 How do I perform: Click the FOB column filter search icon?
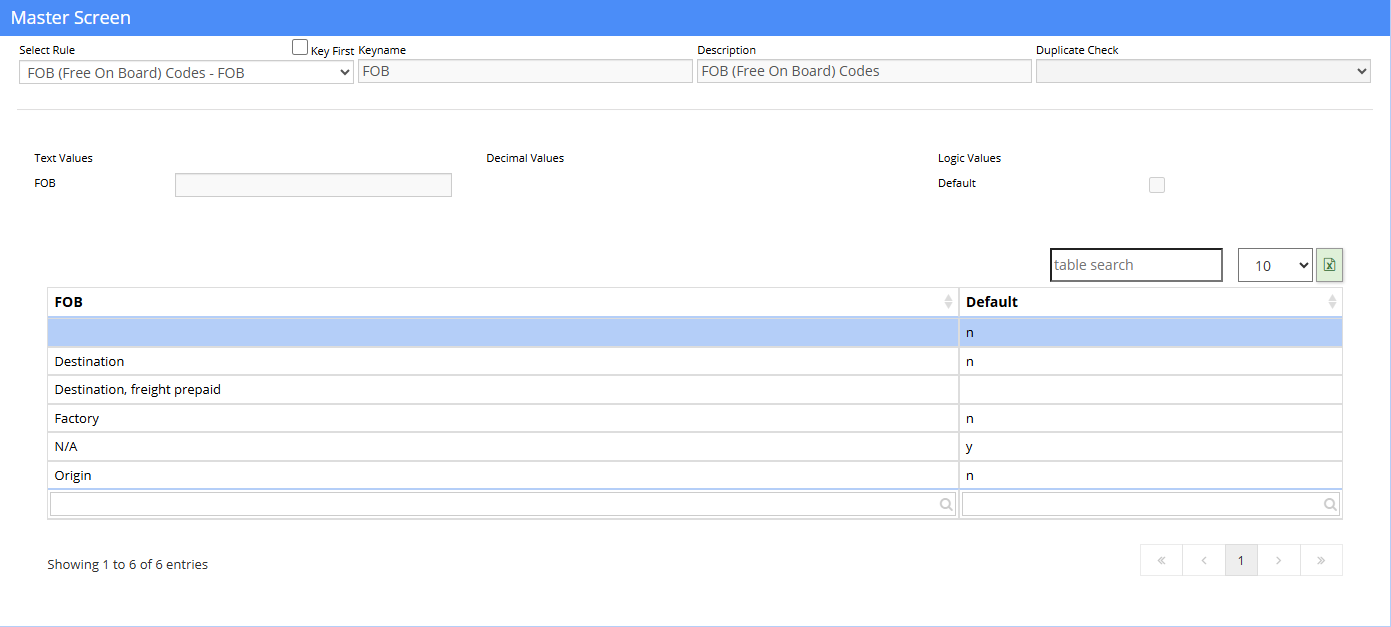click(x=946, y=505)
